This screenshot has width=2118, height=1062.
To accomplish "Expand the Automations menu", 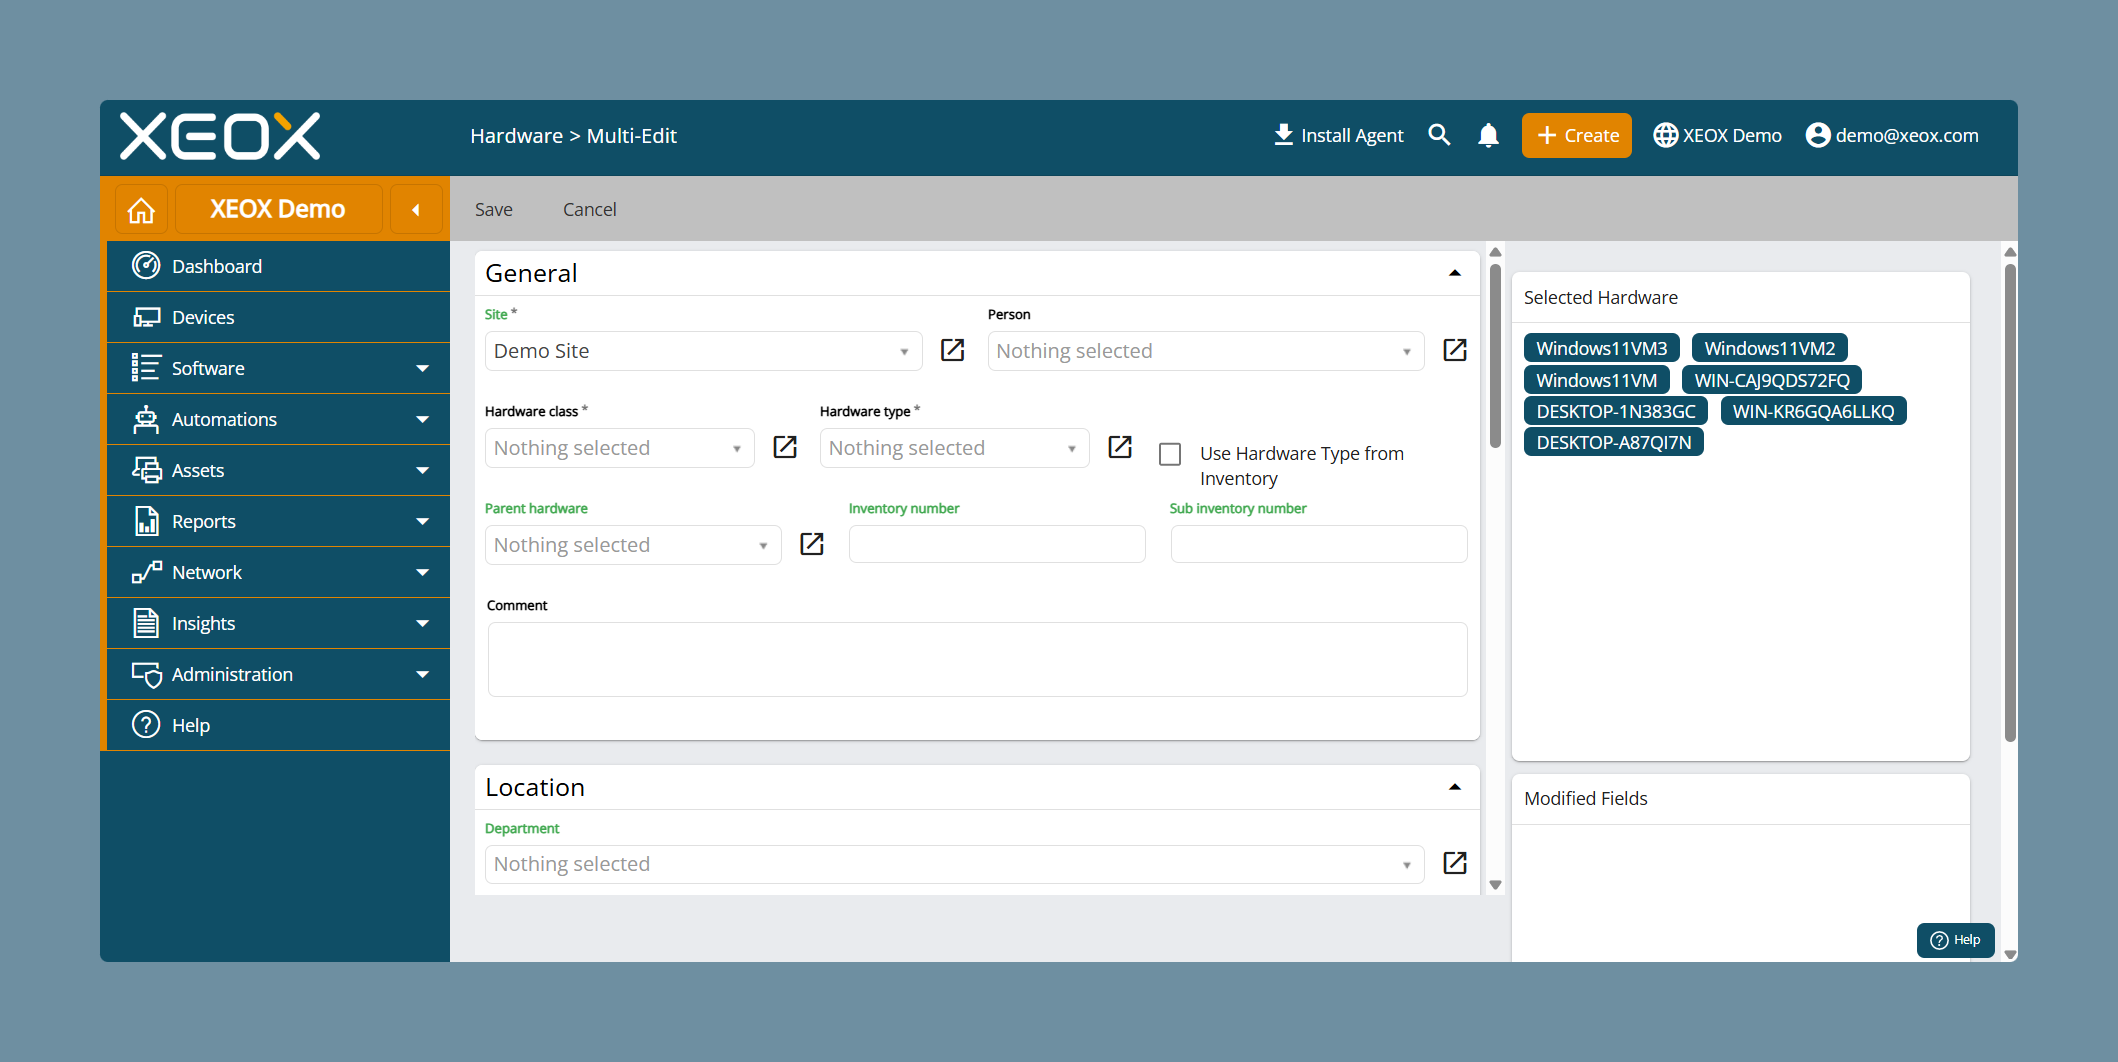I will point(278,419).
